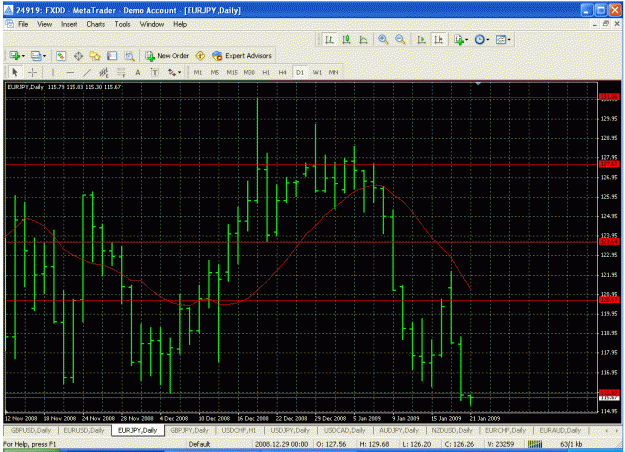Set timeframe to M1
The image size is (625, 452).
198,72
